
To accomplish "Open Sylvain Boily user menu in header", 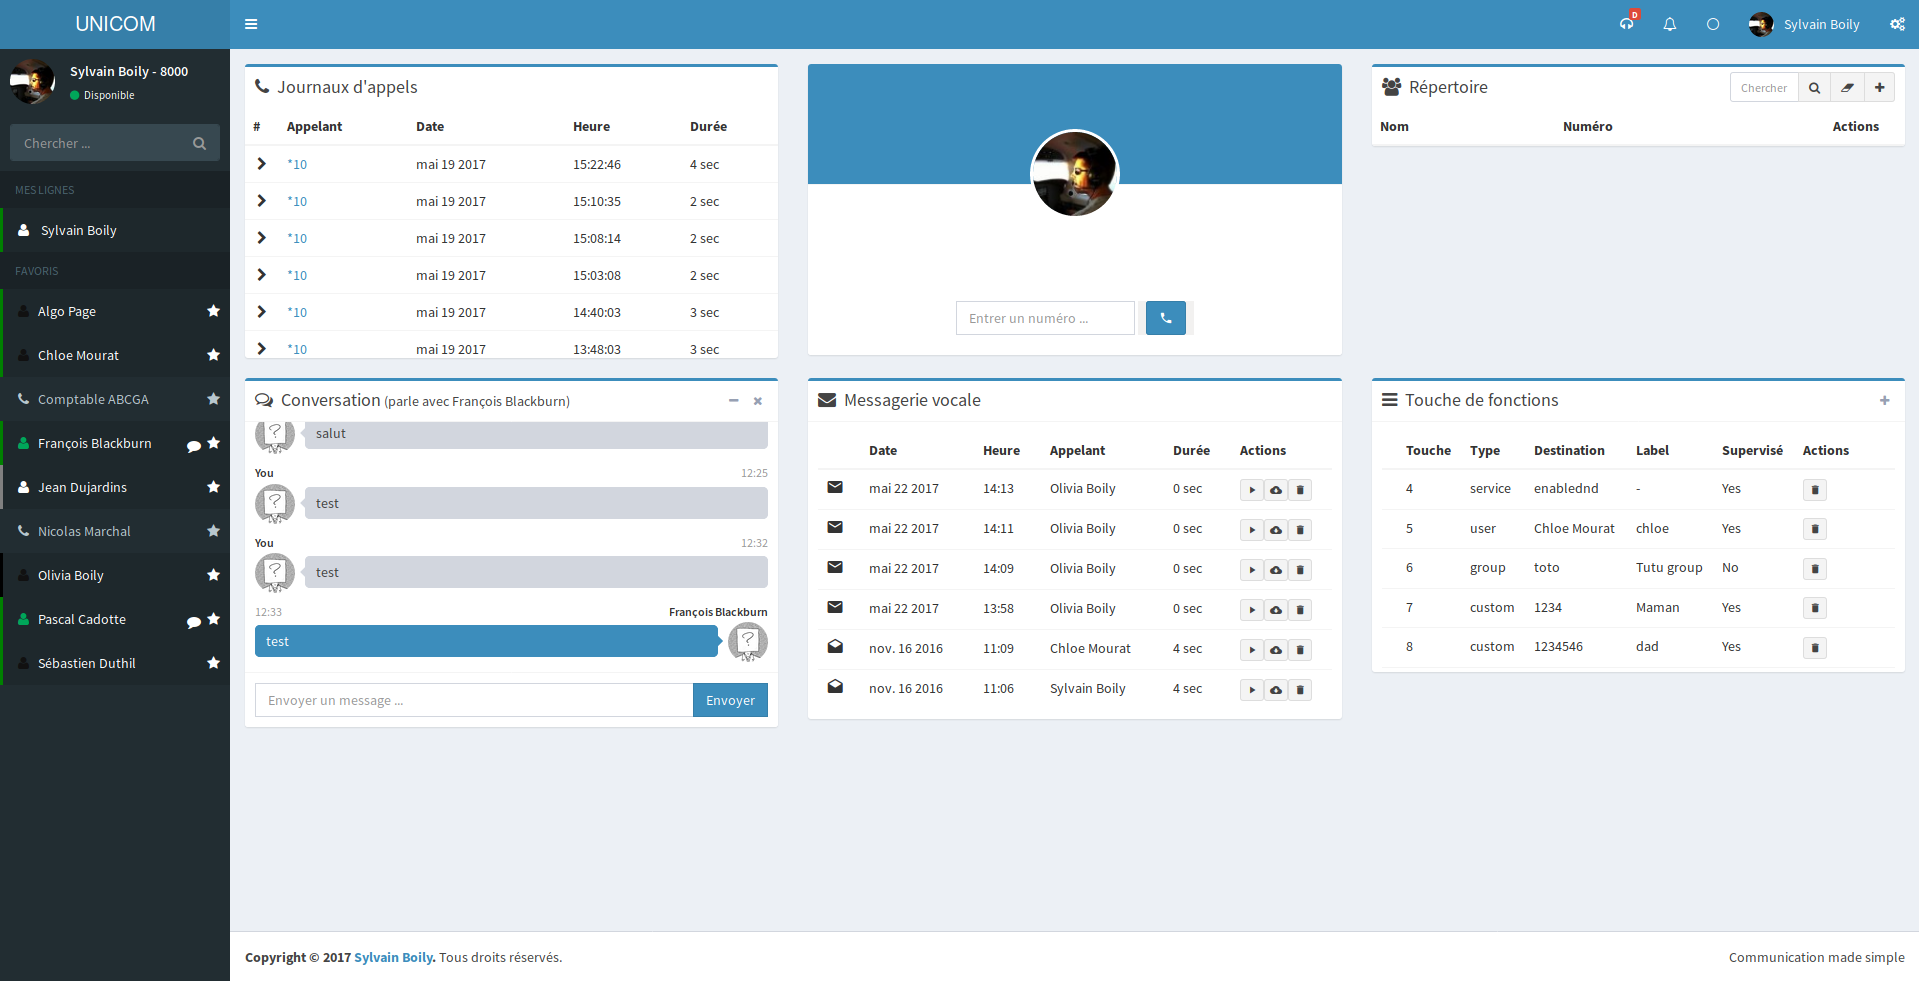I will tap(1805, 24).
